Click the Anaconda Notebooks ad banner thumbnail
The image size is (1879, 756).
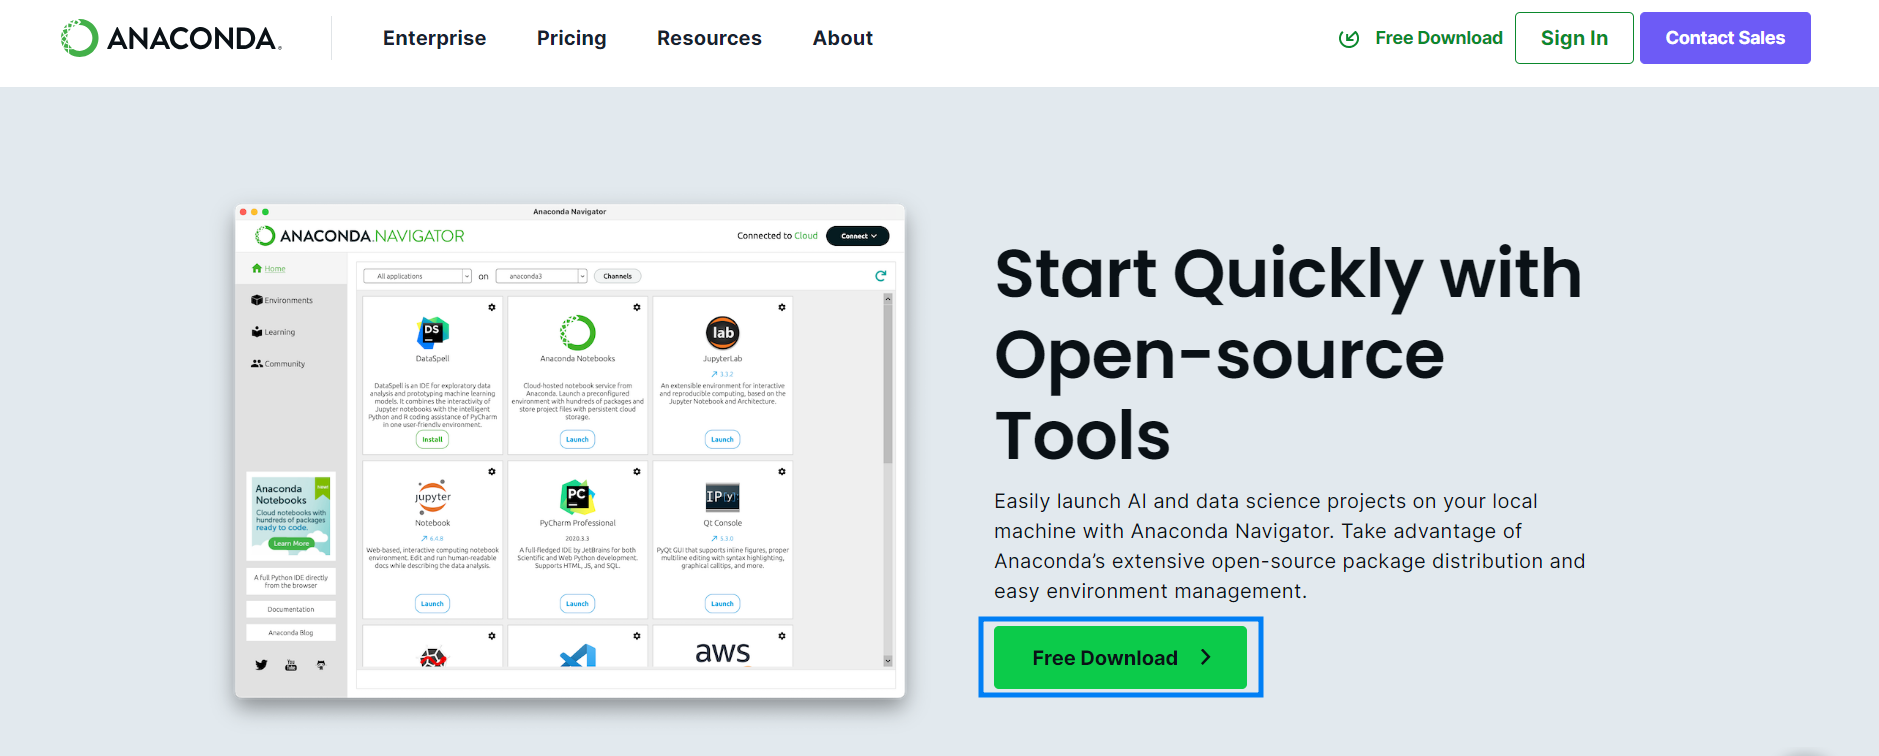coord(291,516)
